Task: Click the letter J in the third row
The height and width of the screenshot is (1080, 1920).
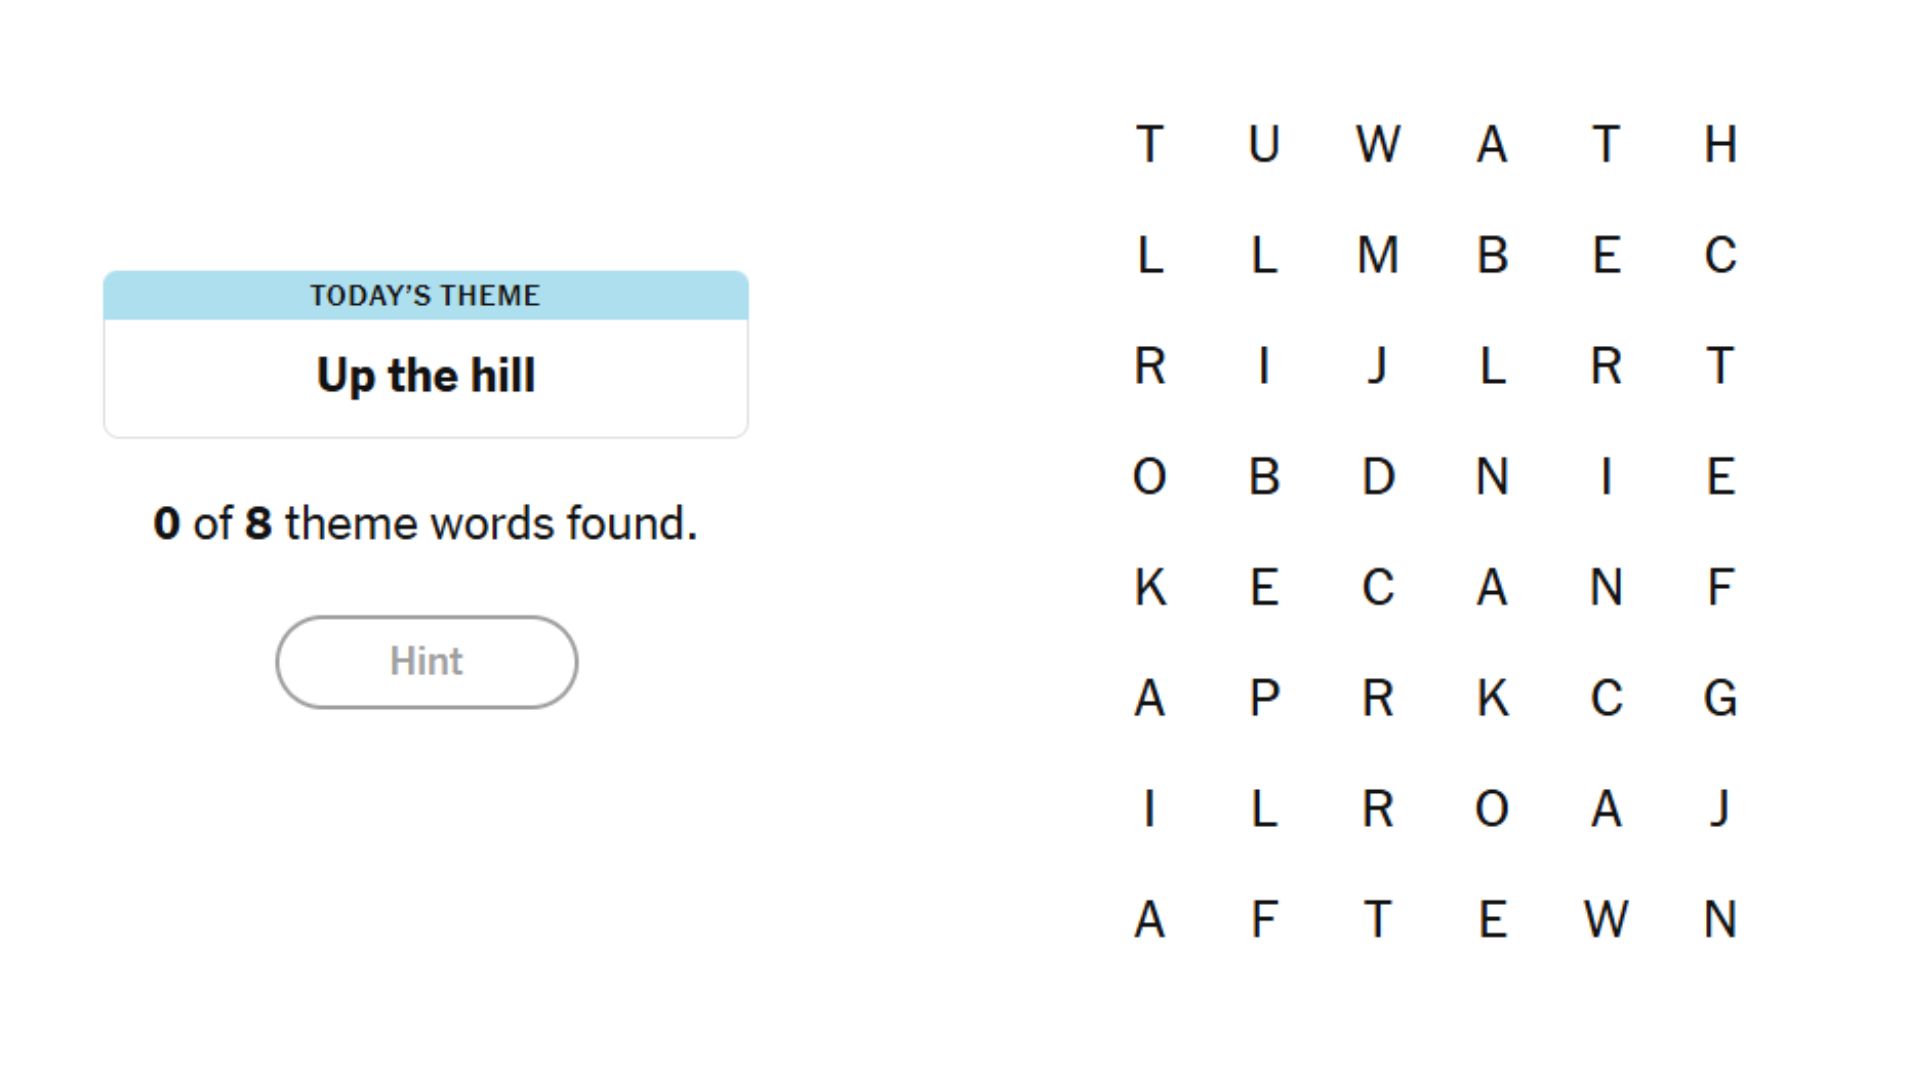Action: pyautogui.click(x=1378, y=367)
